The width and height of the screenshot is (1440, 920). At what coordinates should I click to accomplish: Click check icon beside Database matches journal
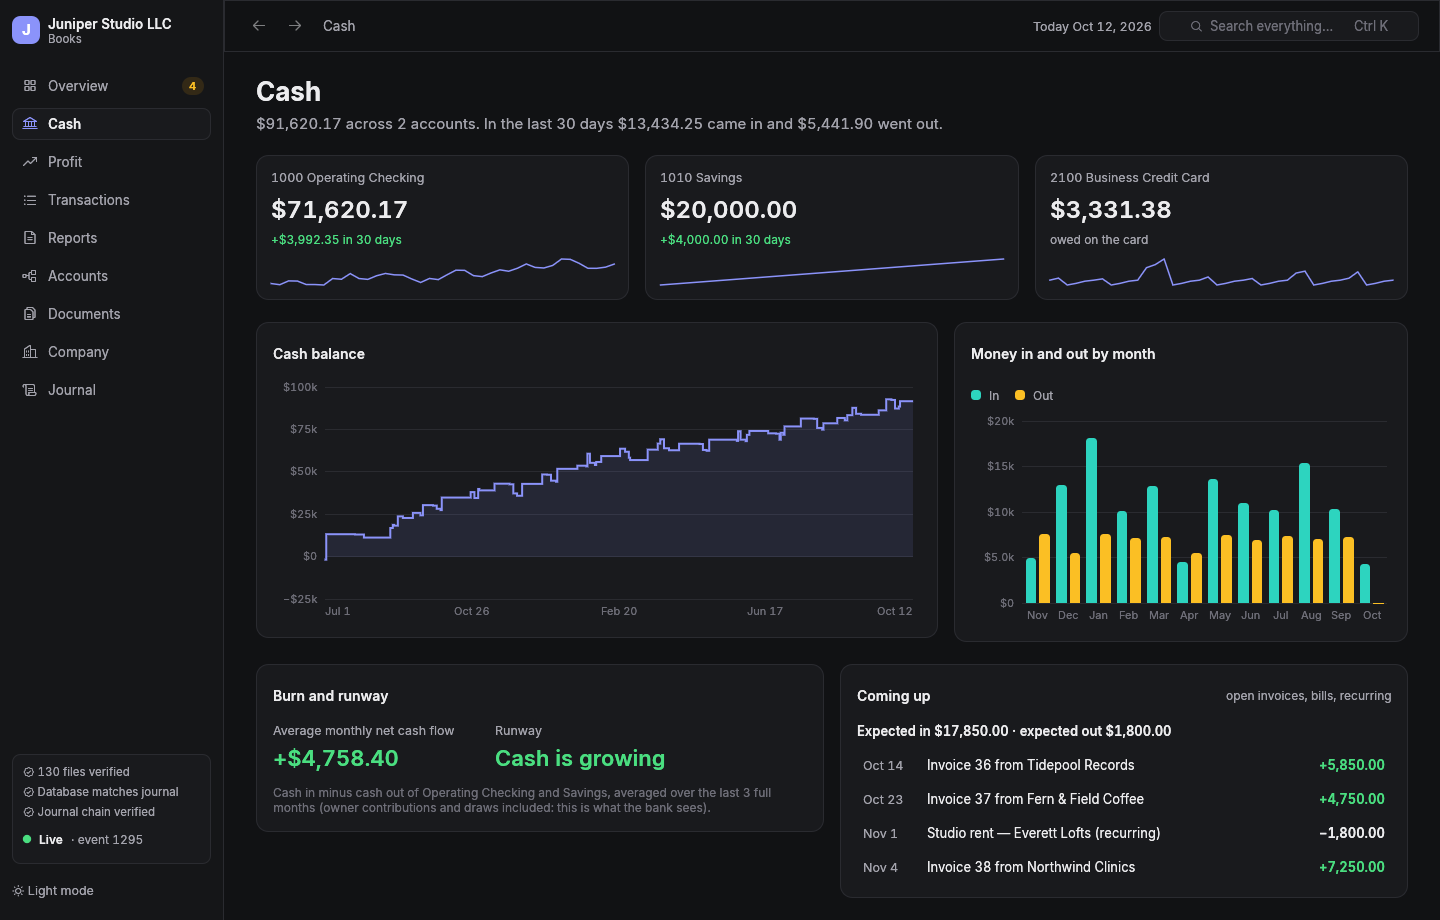29,792
